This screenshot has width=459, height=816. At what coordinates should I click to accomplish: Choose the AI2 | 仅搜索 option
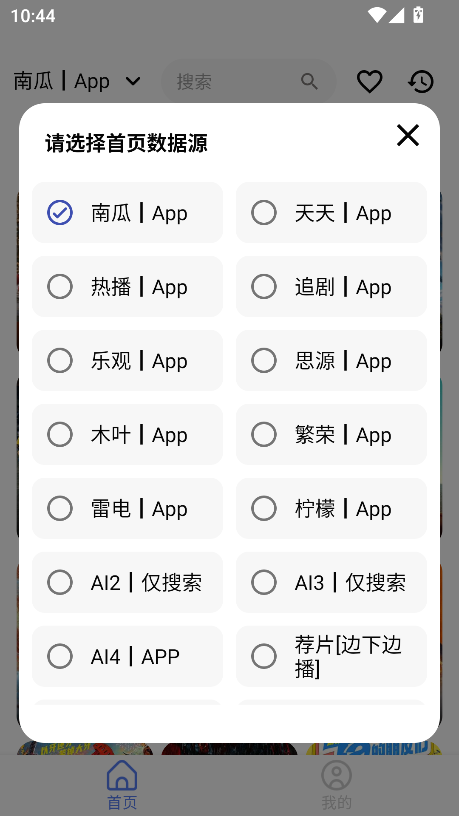coord(128,582)
